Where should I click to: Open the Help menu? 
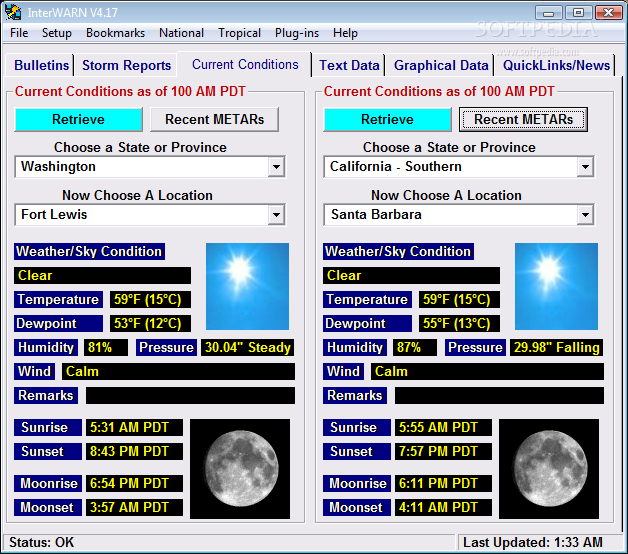(345, 33)
